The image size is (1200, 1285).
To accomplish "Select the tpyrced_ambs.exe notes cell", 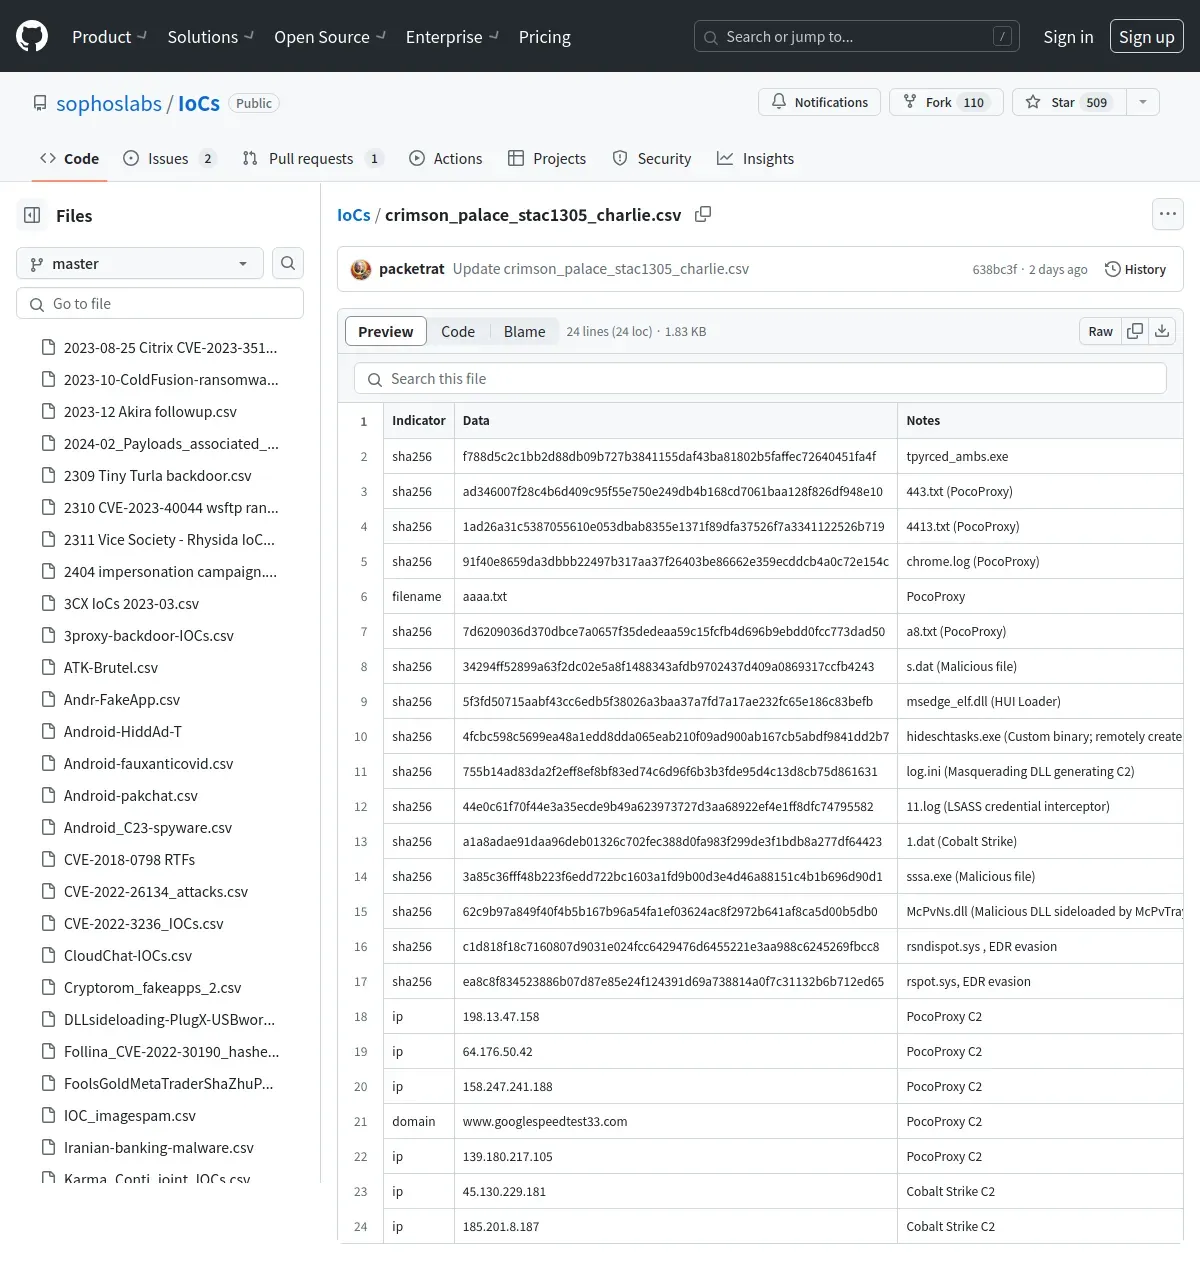I will coord(1040,456).
